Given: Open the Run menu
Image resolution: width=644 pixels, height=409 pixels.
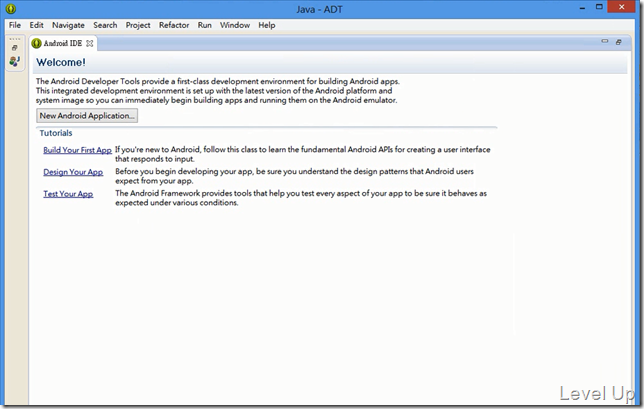Looking at the screenshot, I should coord(205,25).
